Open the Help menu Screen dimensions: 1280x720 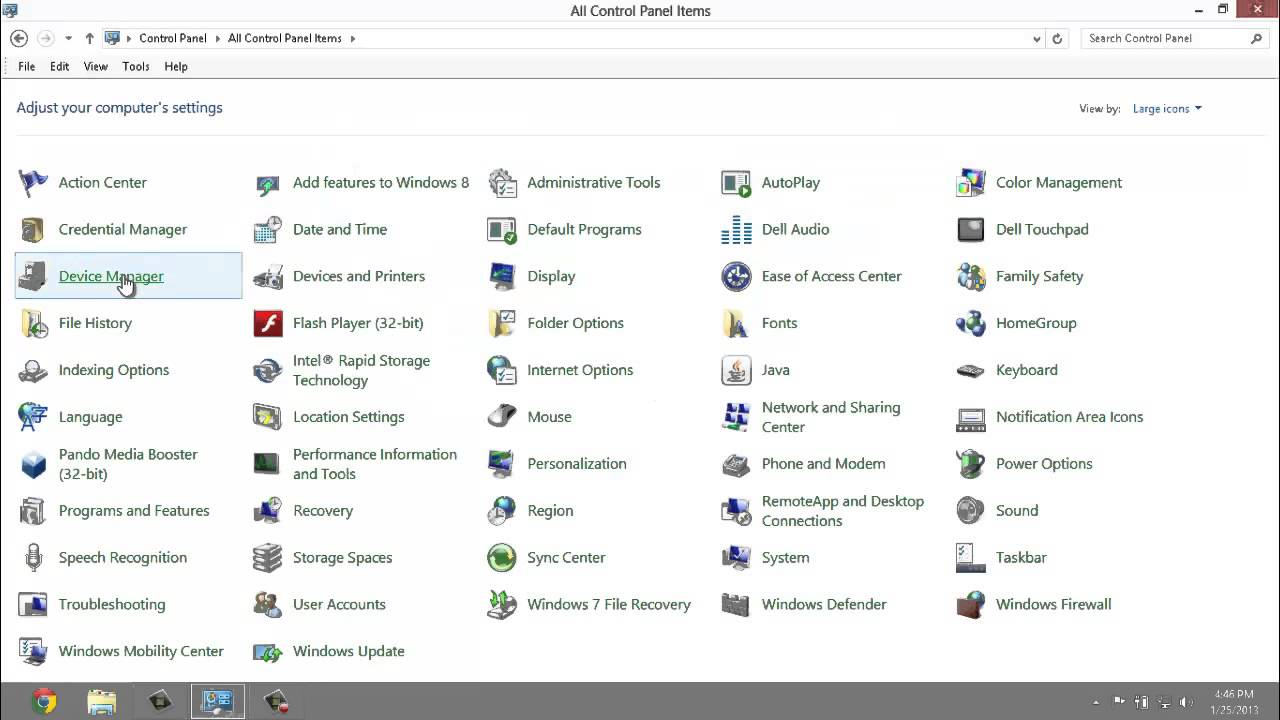click(176, 67)
